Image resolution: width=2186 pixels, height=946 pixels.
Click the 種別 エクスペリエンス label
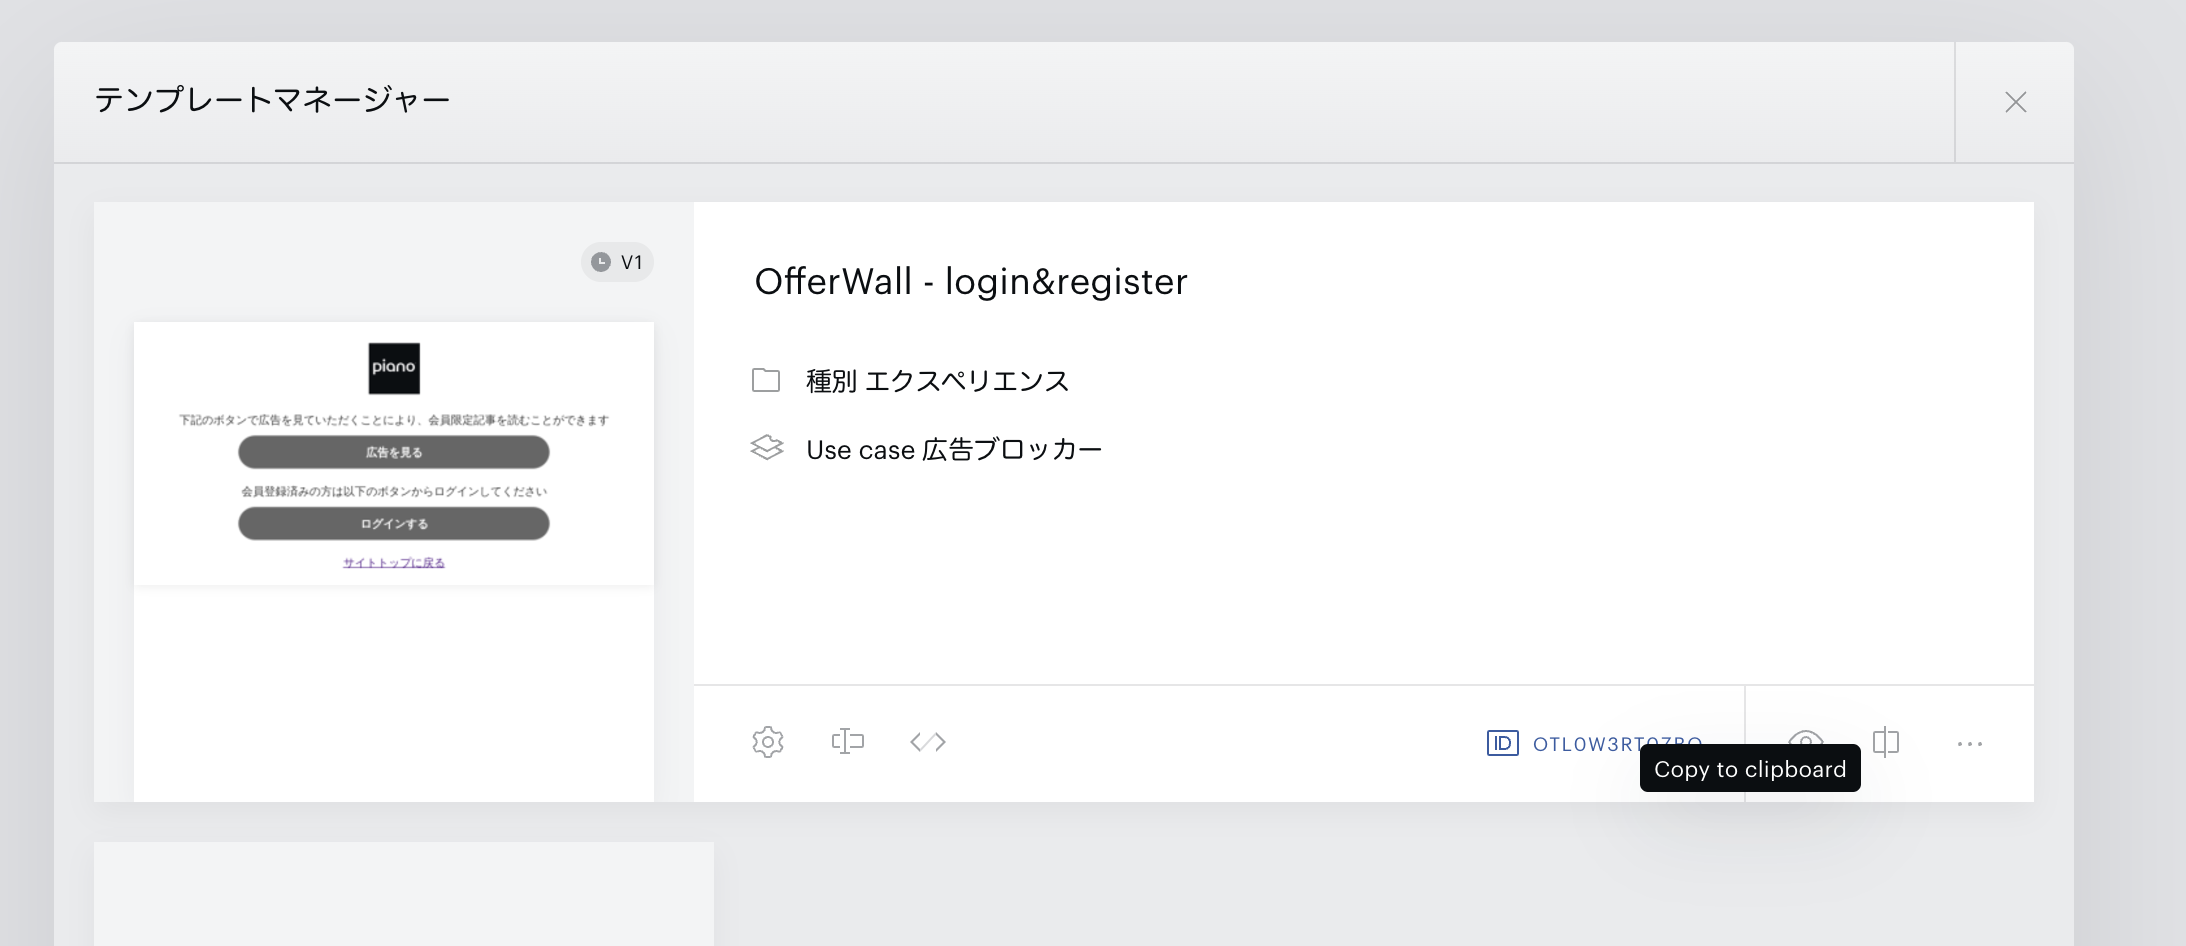[x=937, y=381]
